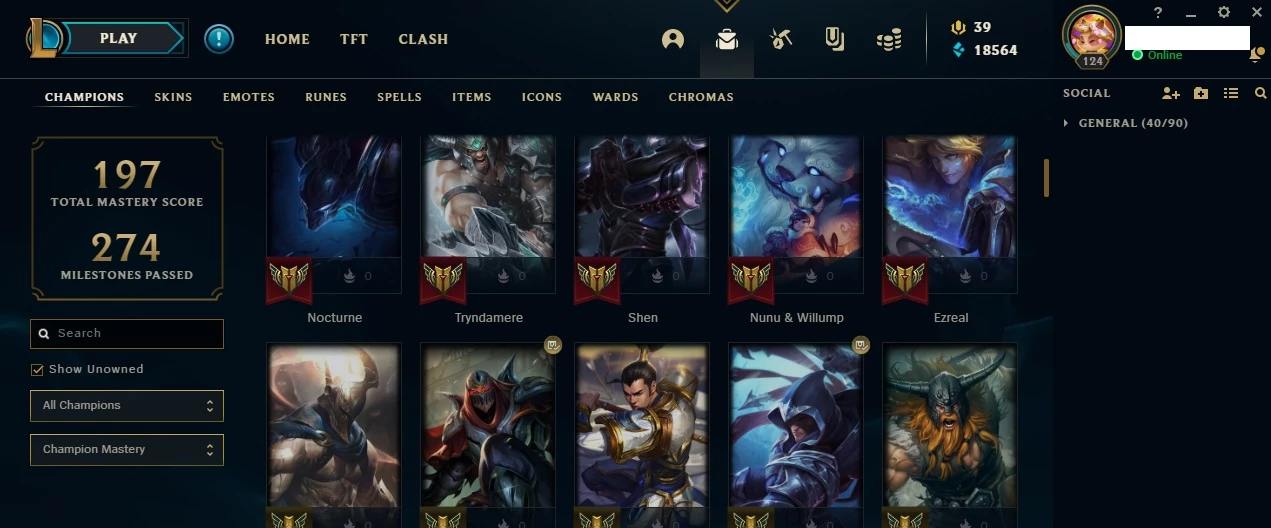1271x528 pixels.
Task: Open the All Champions dropdown
Action: tap(127, 405)
